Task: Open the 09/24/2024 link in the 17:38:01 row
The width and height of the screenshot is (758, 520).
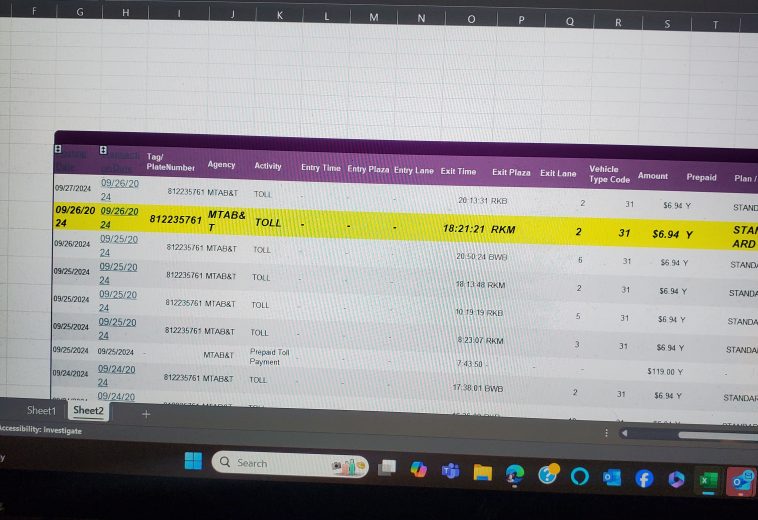Action: coord(116,375)
